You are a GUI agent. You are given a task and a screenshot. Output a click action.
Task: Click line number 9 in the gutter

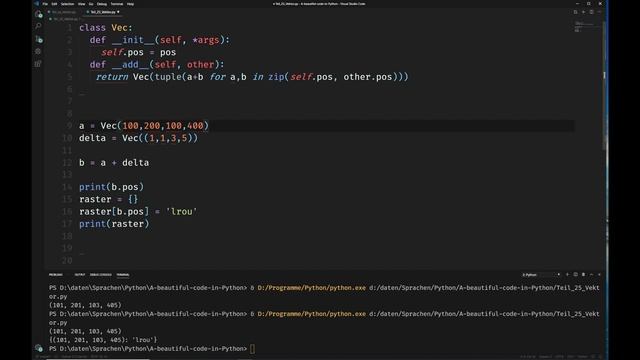[69, 126]
